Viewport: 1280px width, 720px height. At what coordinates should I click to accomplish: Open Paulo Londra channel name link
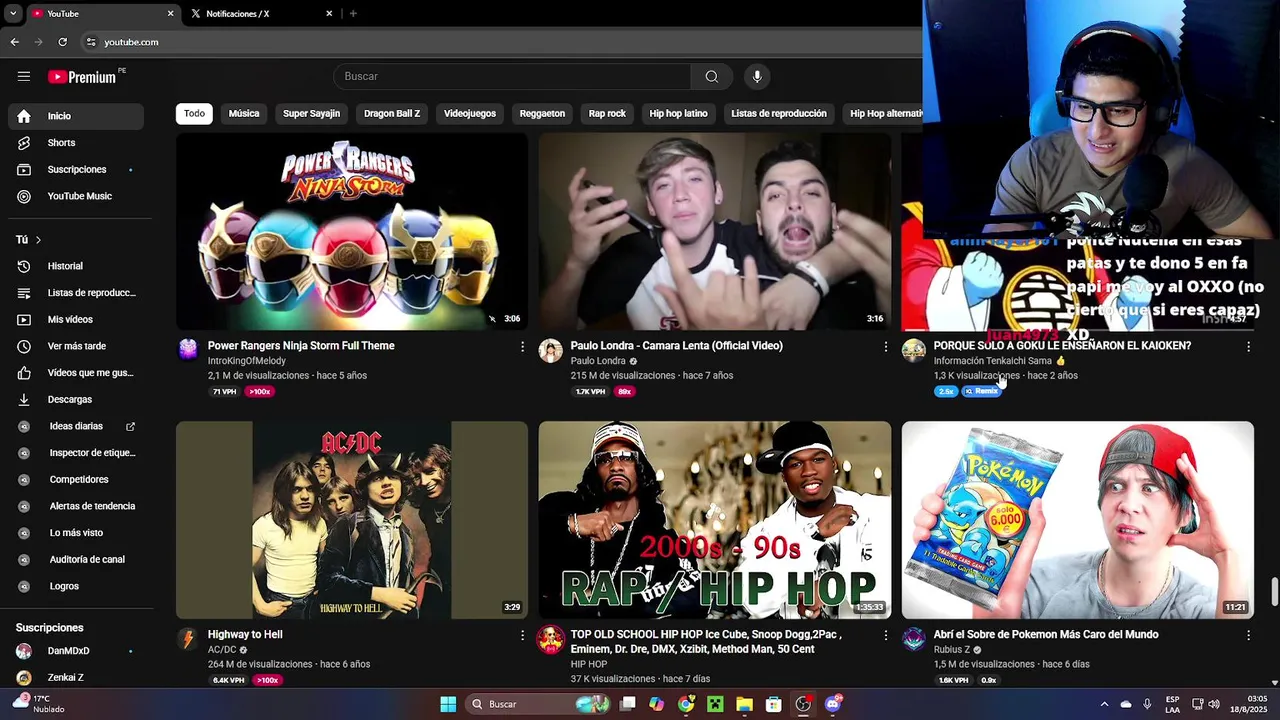598,361
